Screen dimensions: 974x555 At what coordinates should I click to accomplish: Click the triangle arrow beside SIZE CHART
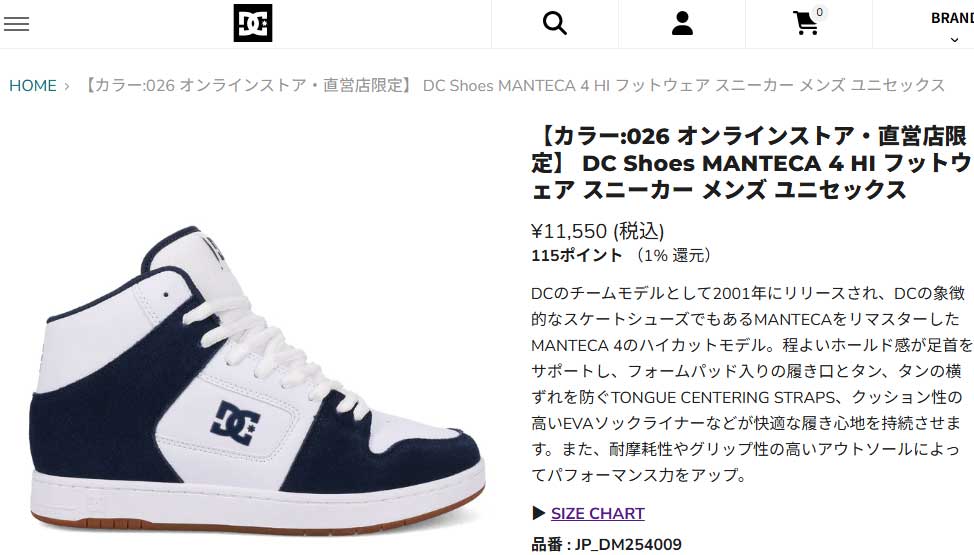coord(539,513)
